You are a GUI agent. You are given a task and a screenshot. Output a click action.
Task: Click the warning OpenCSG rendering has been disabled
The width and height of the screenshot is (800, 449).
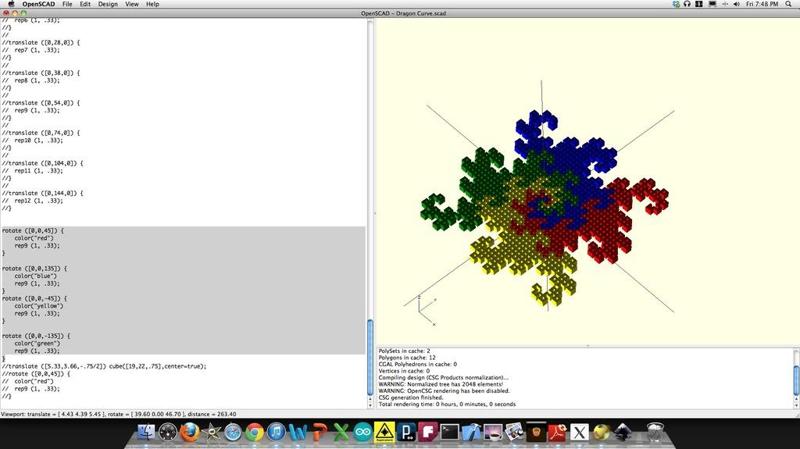[444, 391]
